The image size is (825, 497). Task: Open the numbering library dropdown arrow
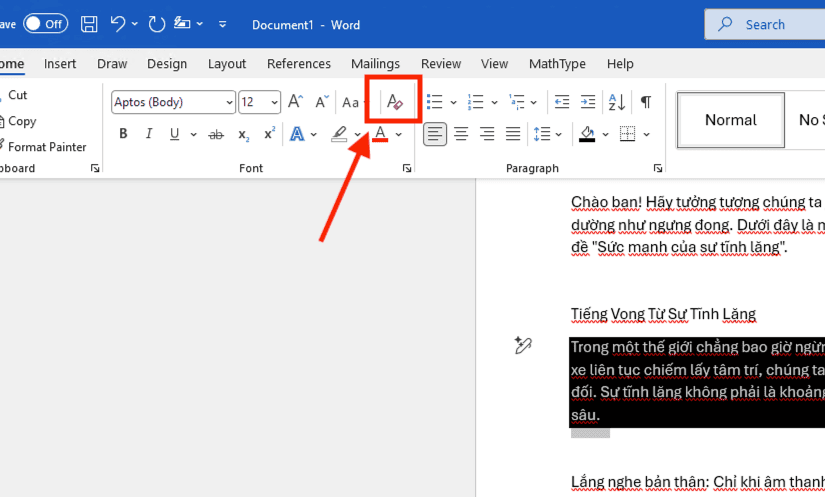[495, 103]
